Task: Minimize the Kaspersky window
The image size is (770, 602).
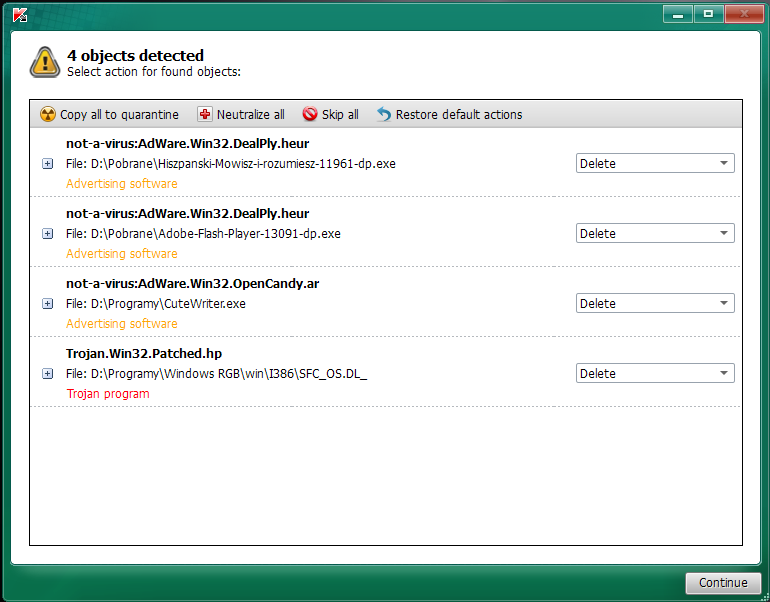Action: [x=678, y=14]
